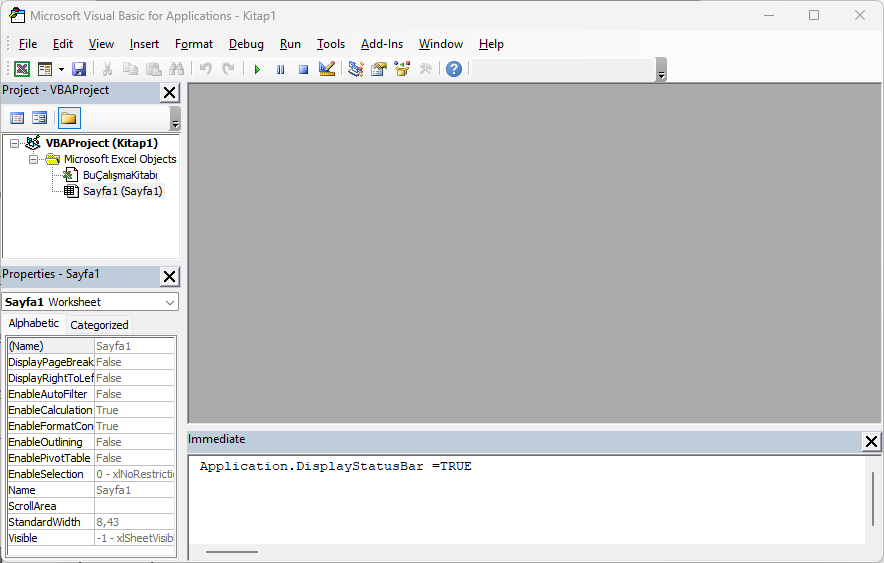Click EnableSelection value xlNoRestrictions
The image size is (884, 563).
[x=135, y=475]
